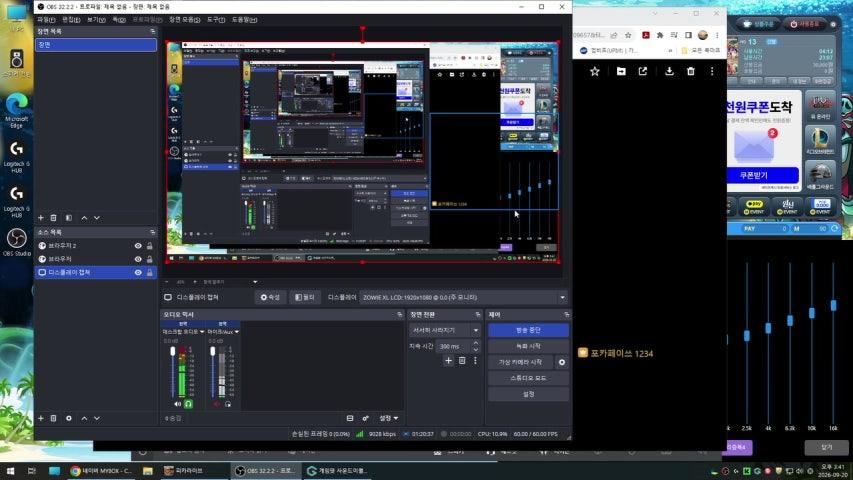Toggle visibility of 브라우저 source
Viewport: 853px width, 480px height.
click(138, 259)
